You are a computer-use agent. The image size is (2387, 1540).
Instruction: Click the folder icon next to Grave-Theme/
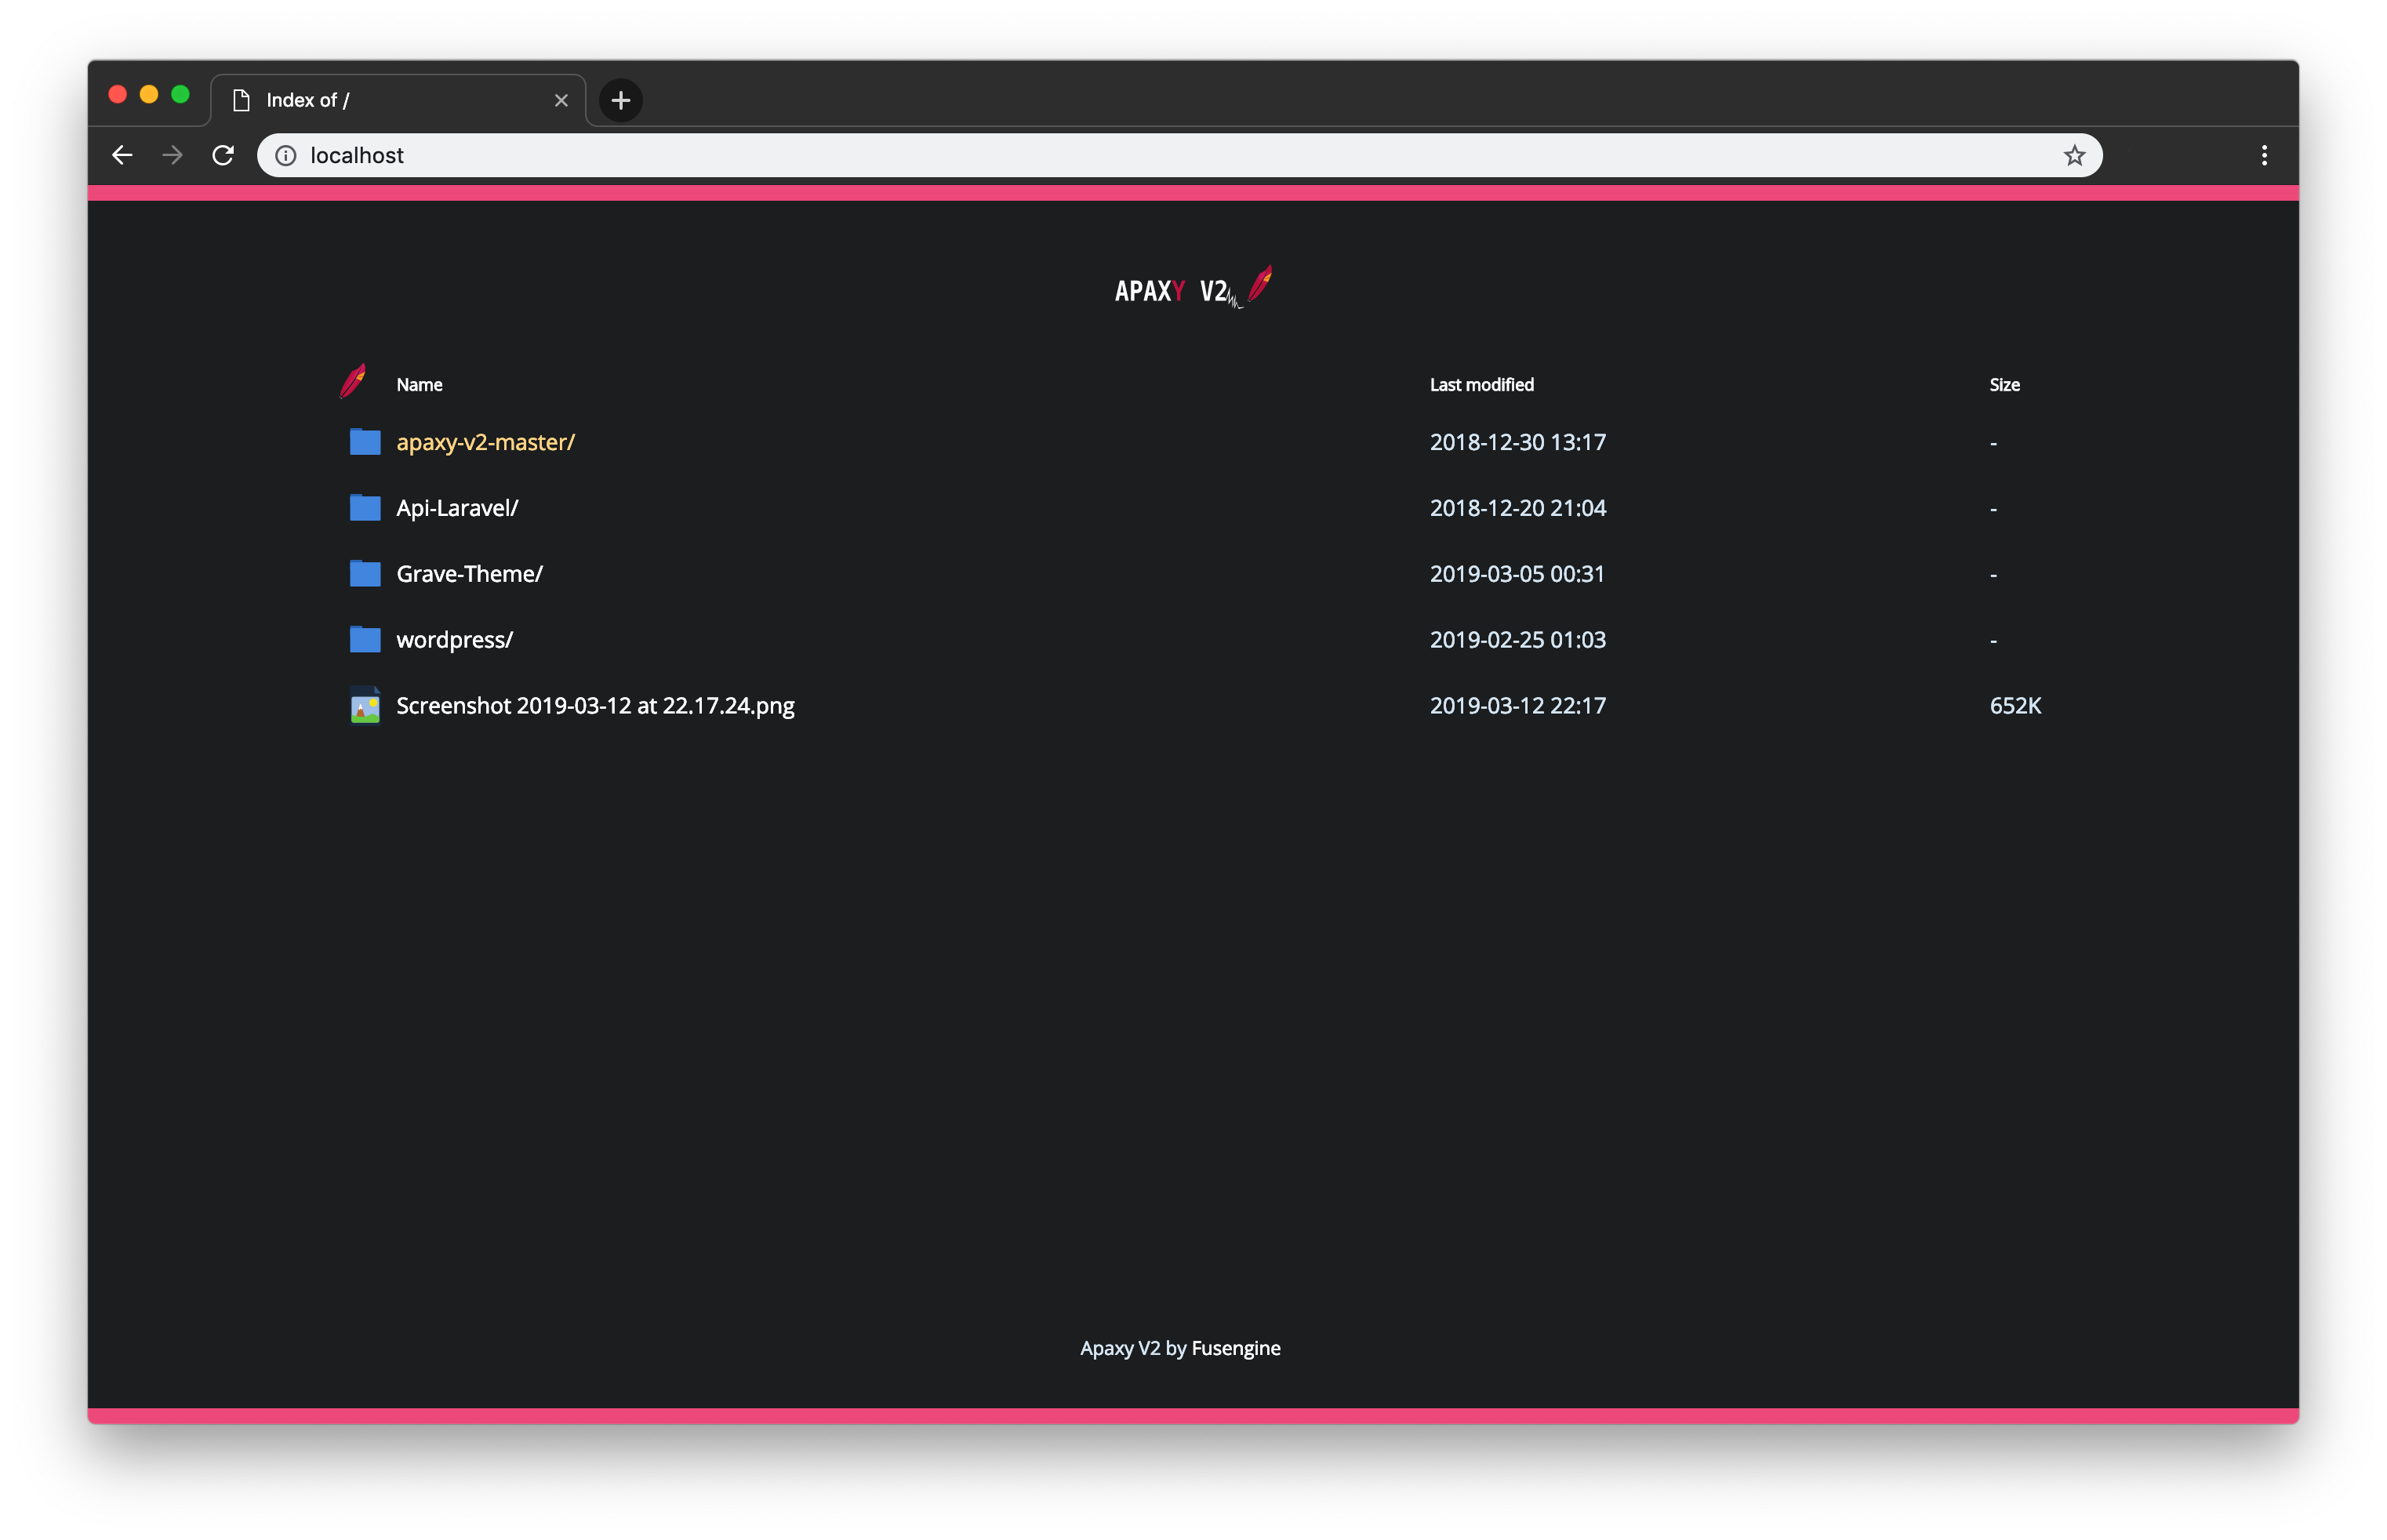pos(365,573)
